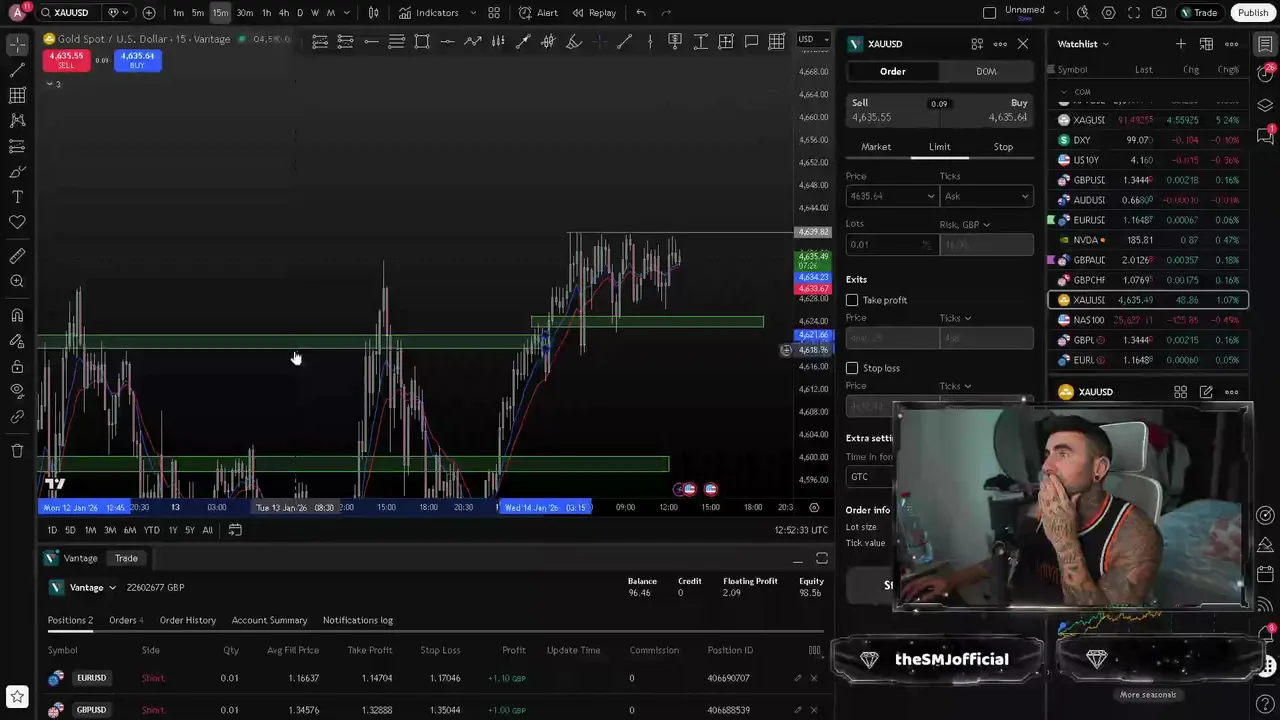This screenshot has width=1280, height=720.
Task: Close the EURUSD position with X icon
Action: coord(814,678)
